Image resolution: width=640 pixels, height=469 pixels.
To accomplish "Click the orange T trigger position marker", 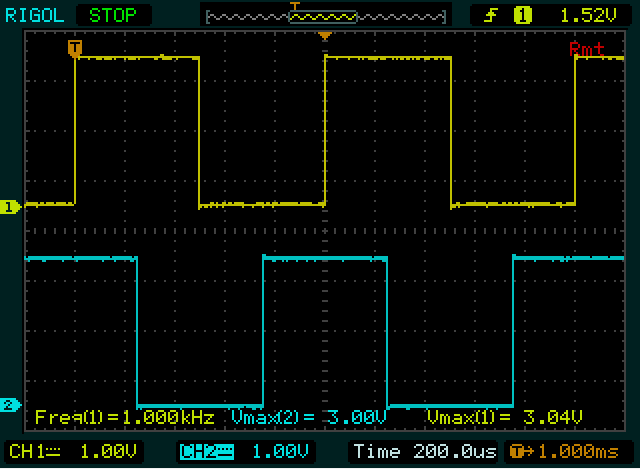I will [75, 49].
